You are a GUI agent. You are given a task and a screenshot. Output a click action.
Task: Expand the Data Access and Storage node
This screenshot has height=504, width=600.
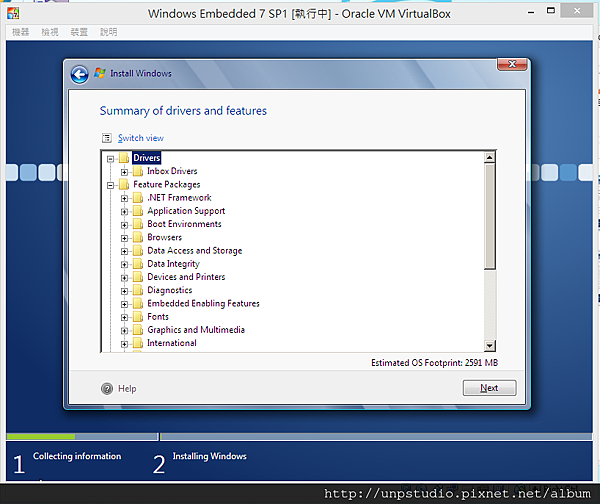pos(124,251)
